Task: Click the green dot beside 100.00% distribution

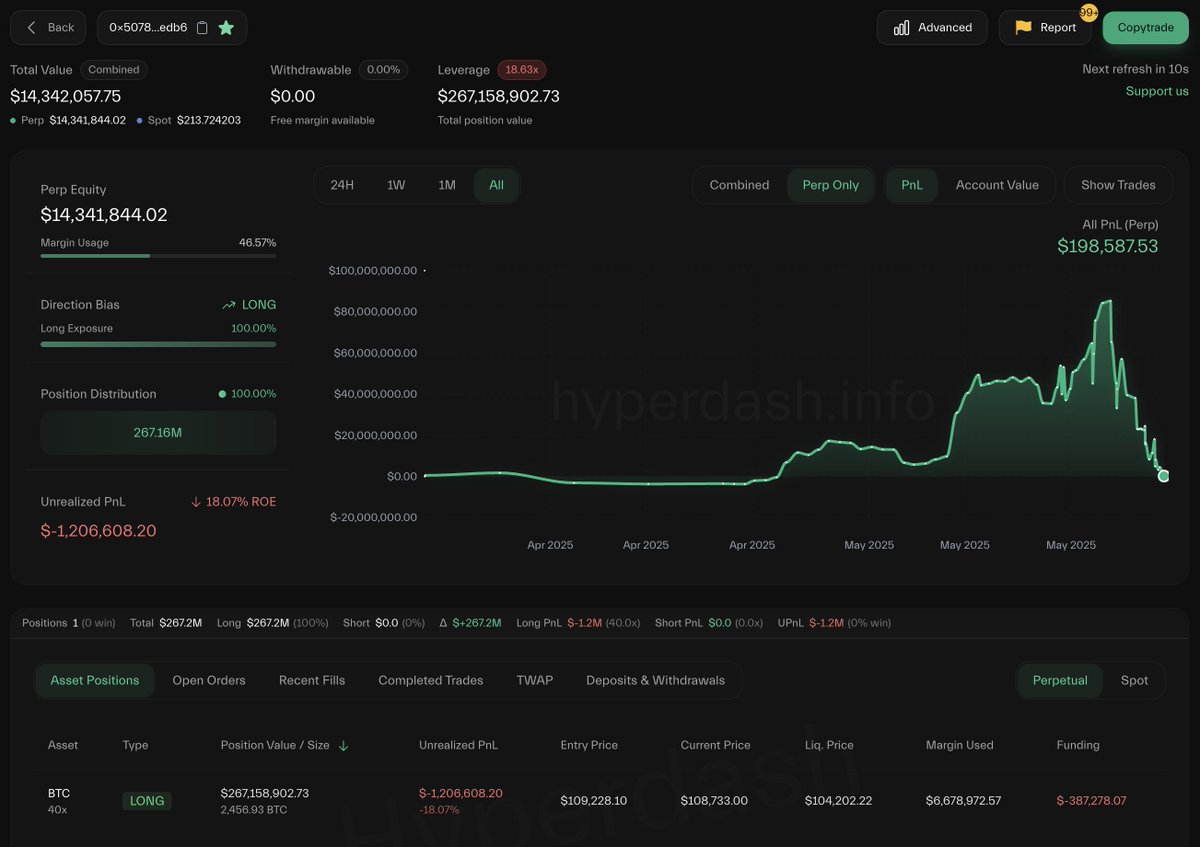Action: coord(222,394)
